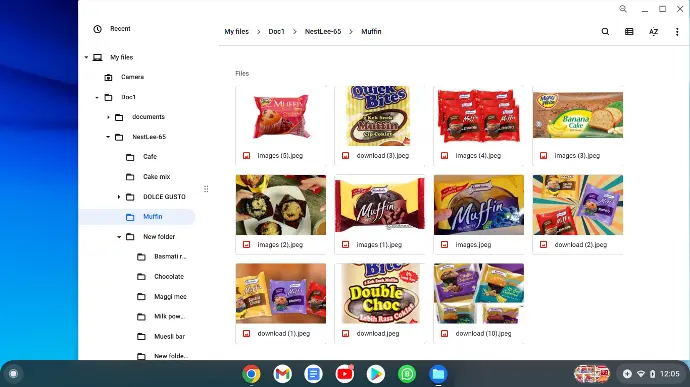Open system tray showing time 12:05
690x387 pixels.
point(652,374)
